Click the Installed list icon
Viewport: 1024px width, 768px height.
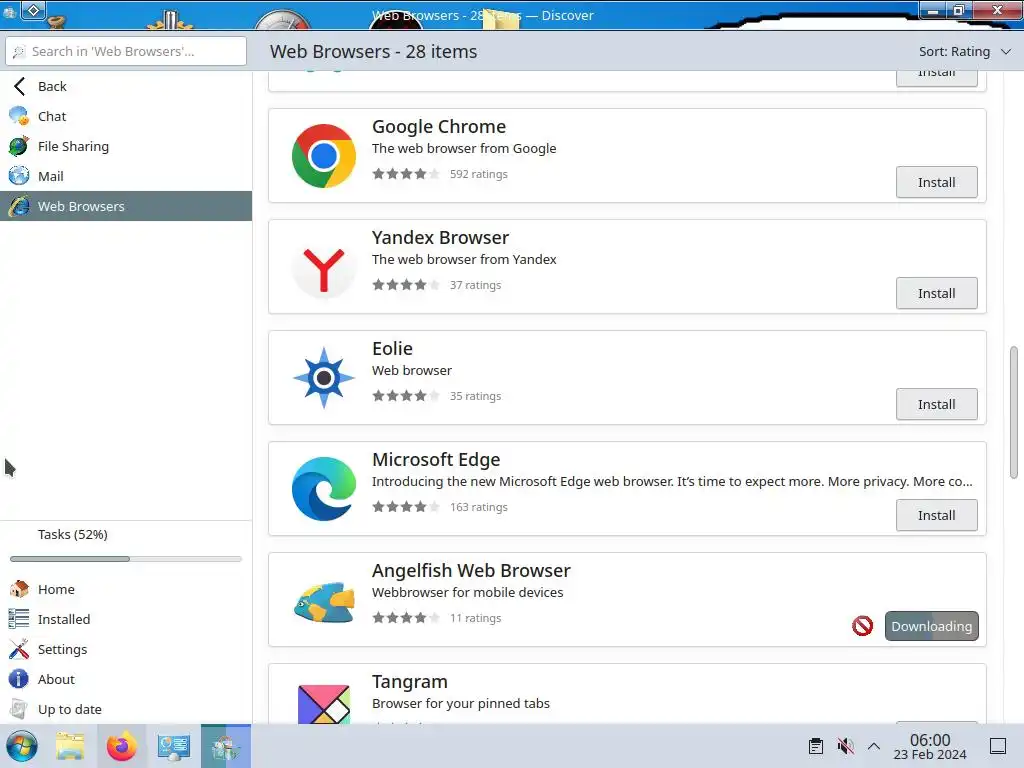click(19, 619)
